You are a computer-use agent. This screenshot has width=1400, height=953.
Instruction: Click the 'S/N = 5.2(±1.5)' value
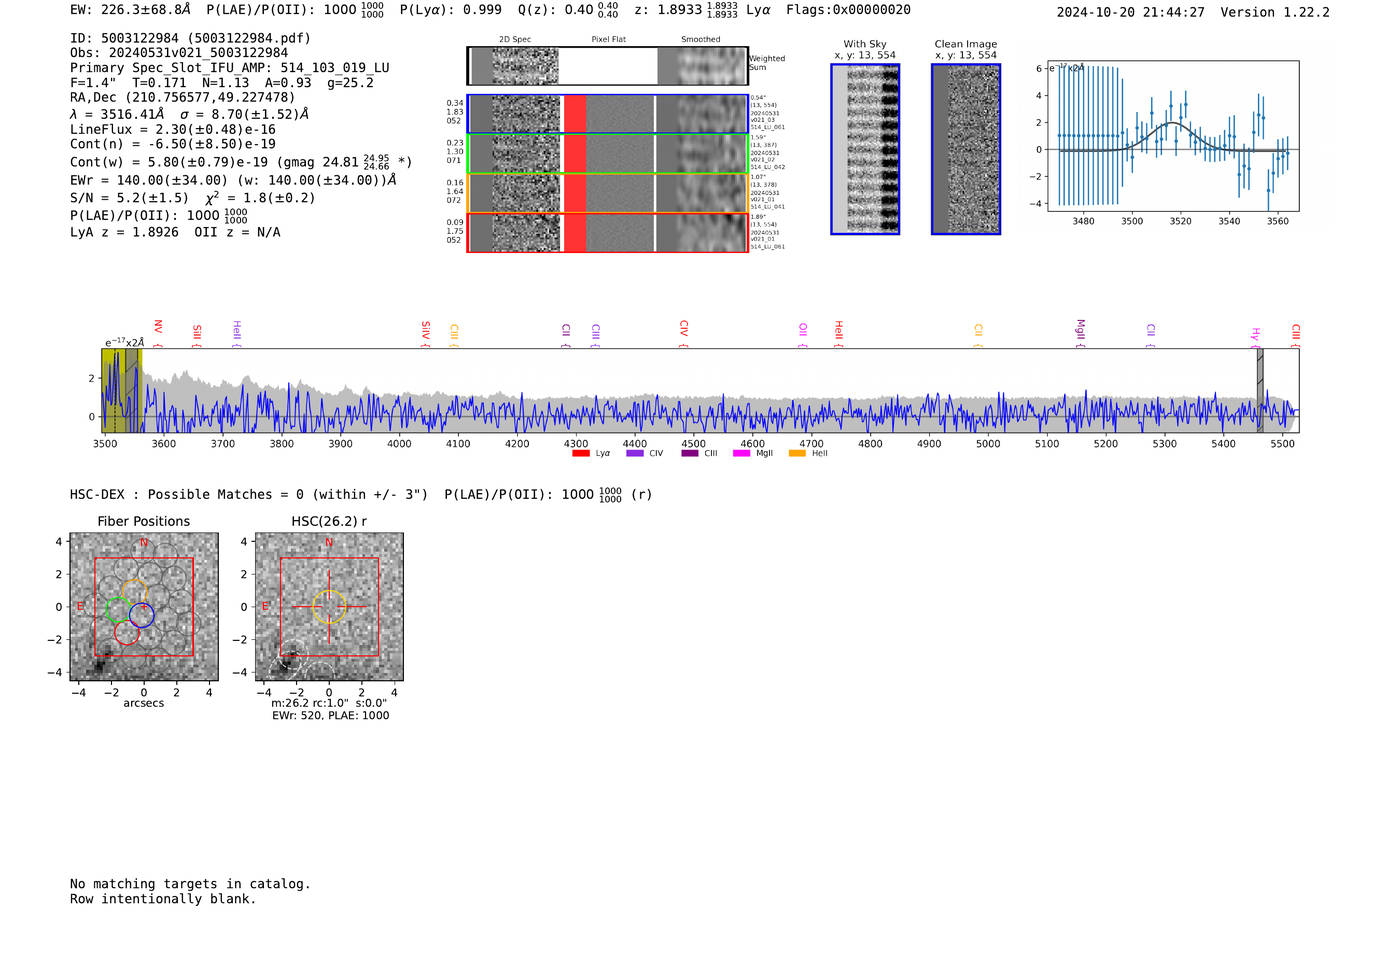129,198
